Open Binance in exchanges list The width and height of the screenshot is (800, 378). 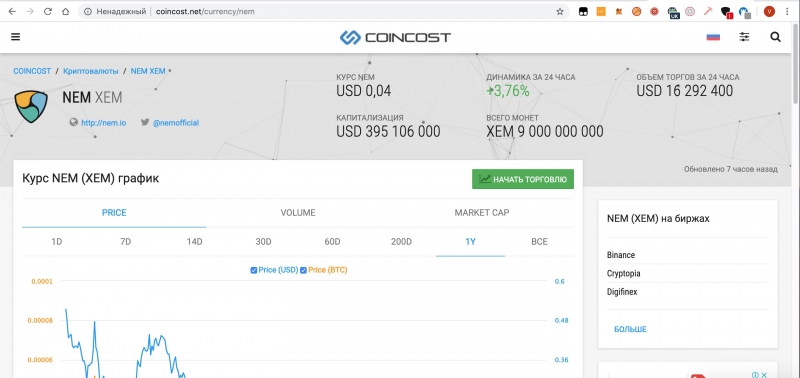pyautogui.click(x=621, y=255)
